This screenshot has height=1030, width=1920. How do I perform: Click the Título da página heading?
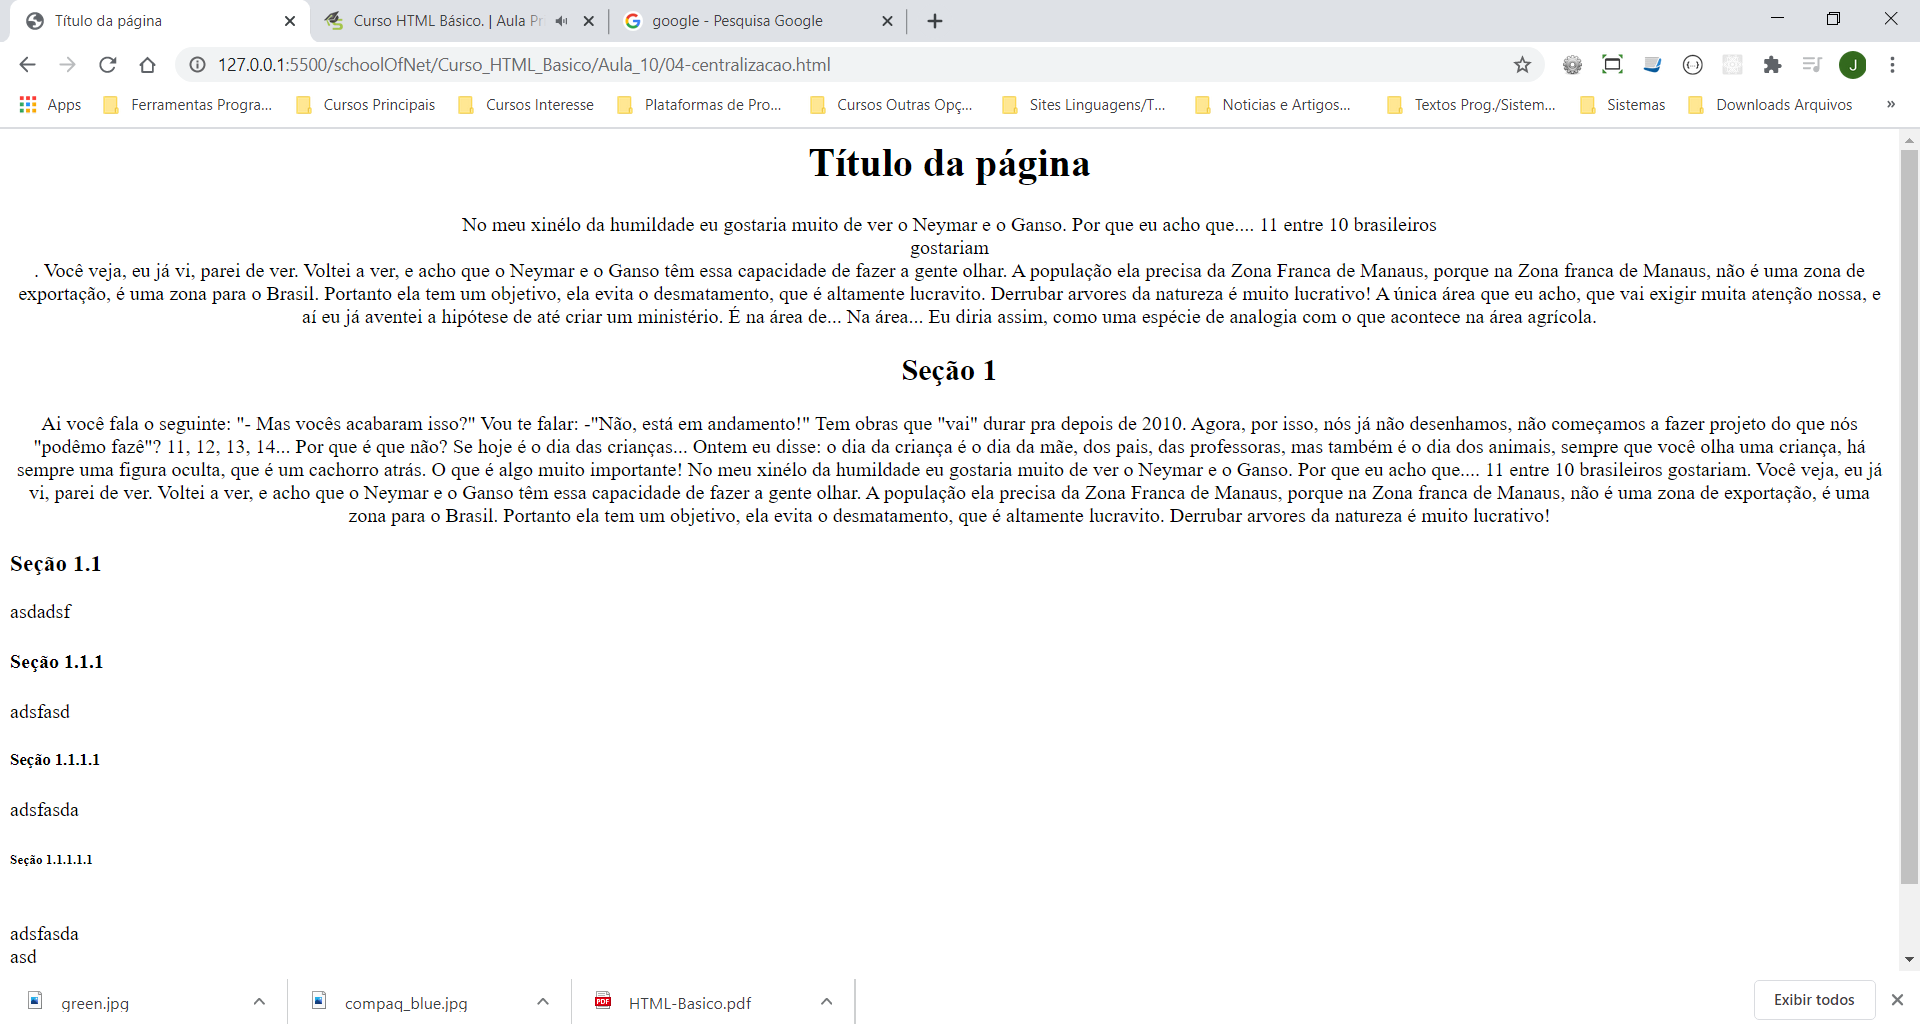pos(949,164)
